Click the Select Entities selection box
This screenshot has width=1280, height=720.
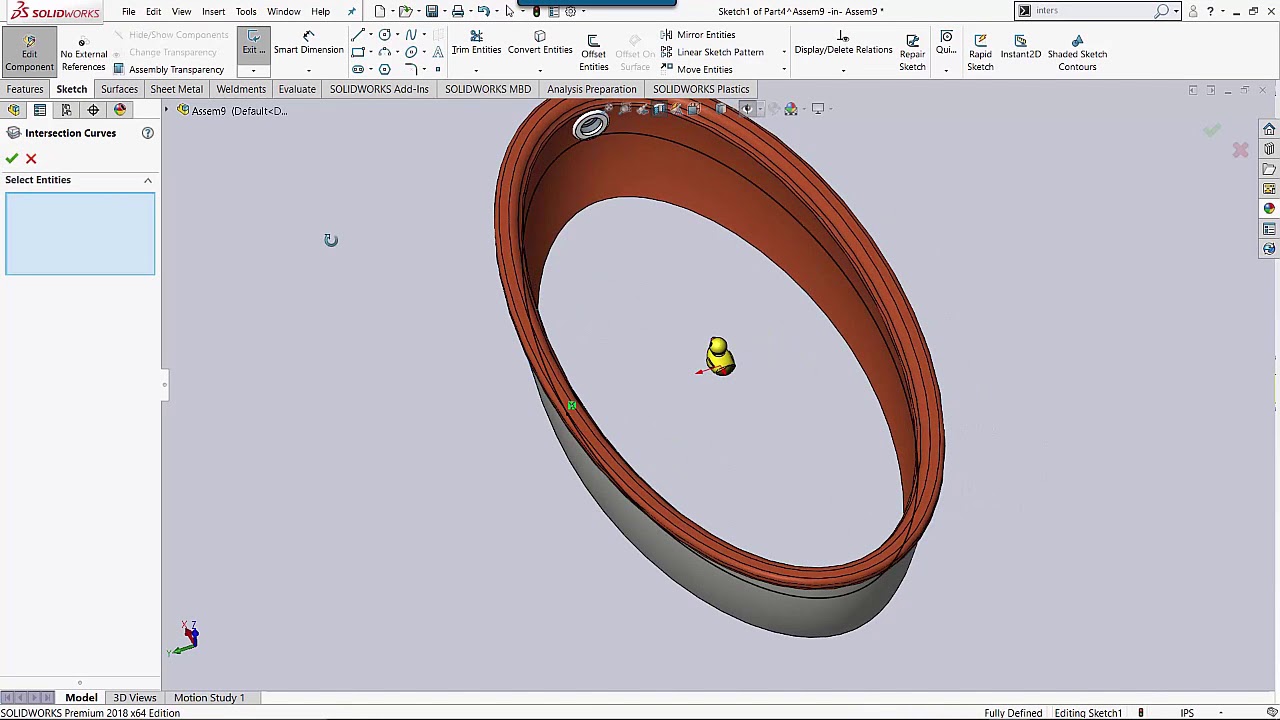pyautogui.click(x=80, y=234)
